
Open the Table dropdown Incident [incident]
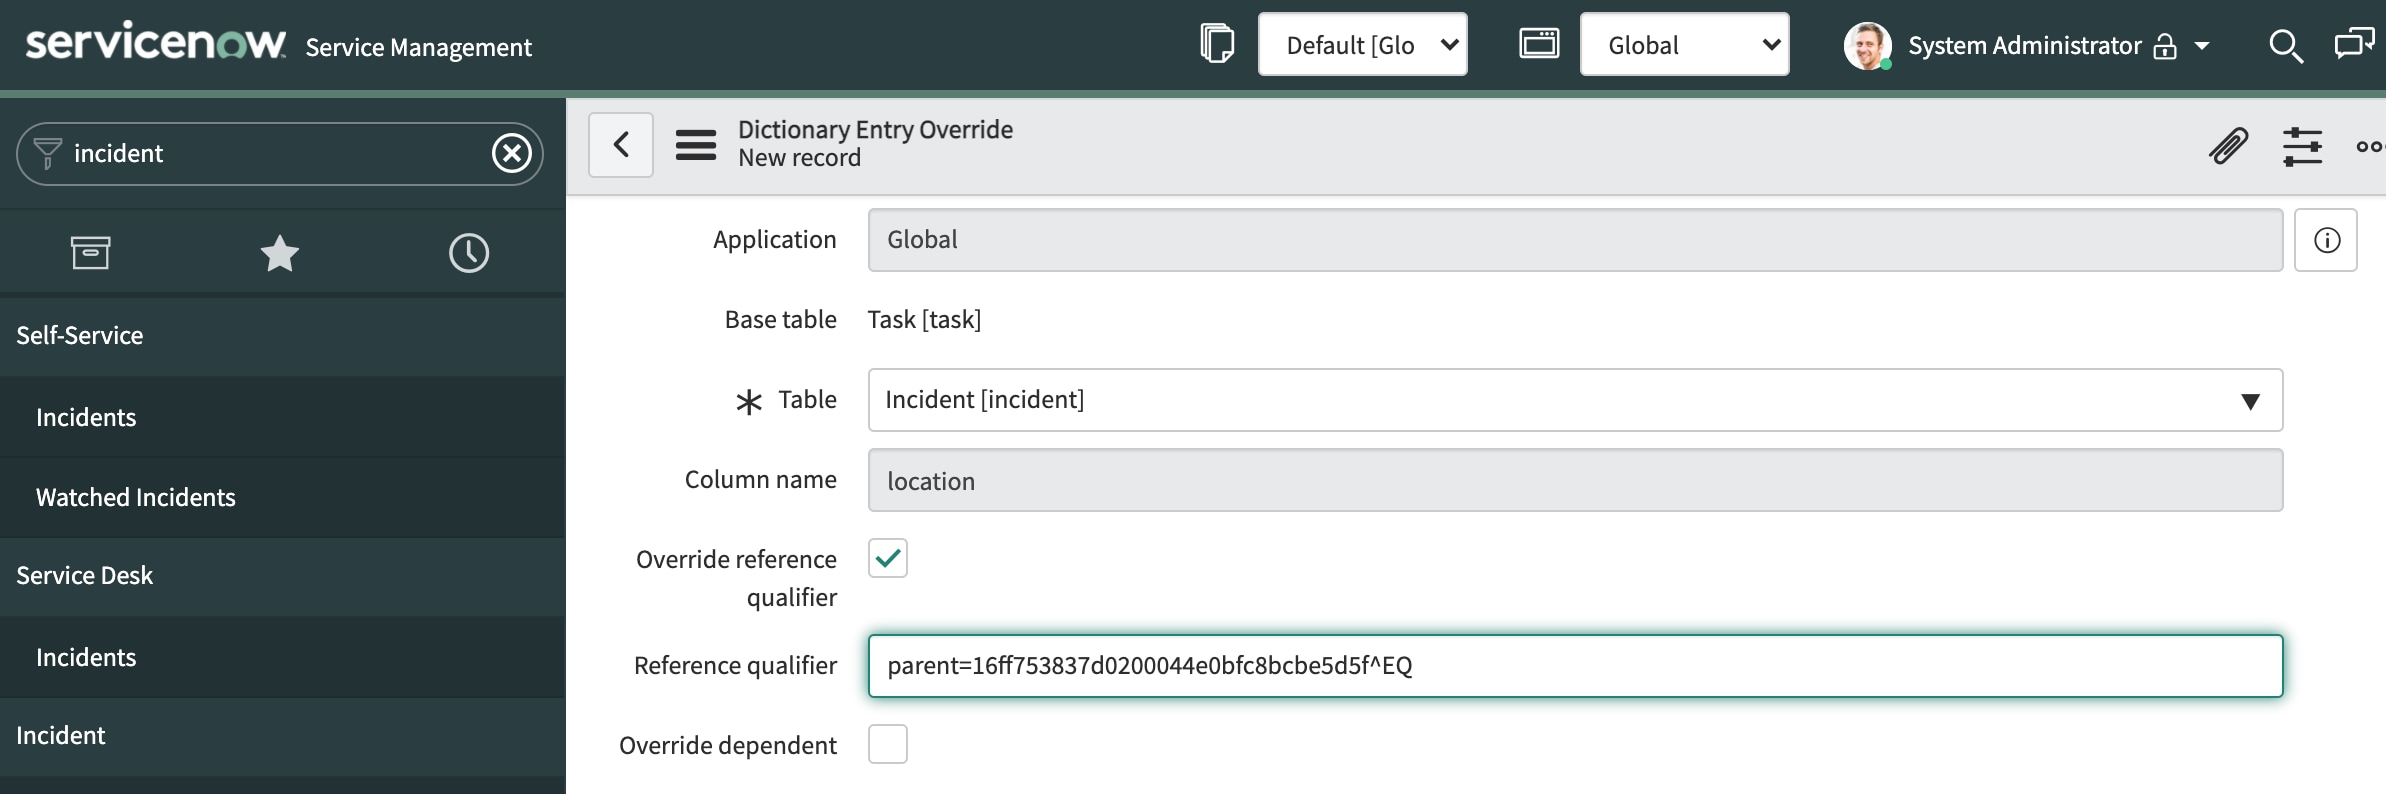(1575, 400)
